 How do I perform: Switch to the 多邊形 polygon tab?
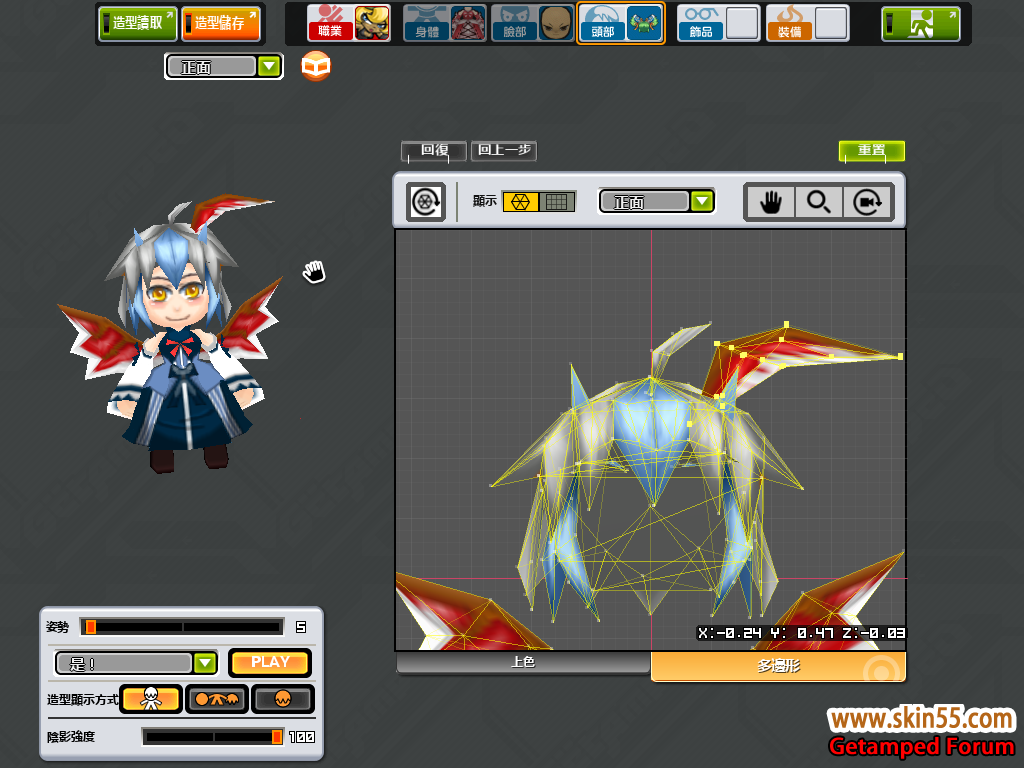click(x=778, y=666)
